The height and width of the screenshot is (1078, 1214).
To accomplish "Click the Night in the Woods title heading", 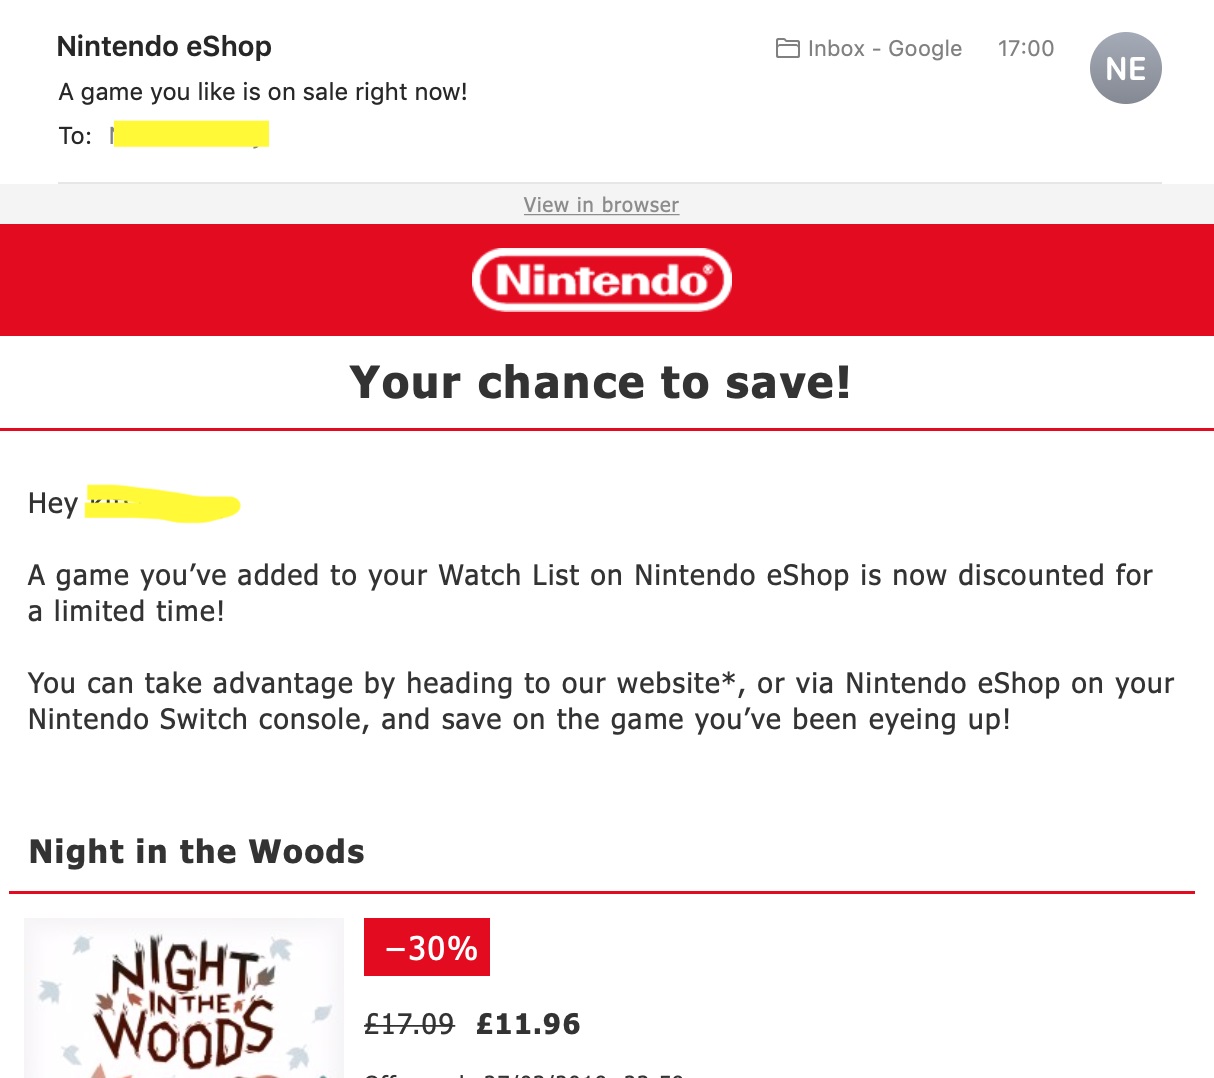I will (x=197, y=851).
